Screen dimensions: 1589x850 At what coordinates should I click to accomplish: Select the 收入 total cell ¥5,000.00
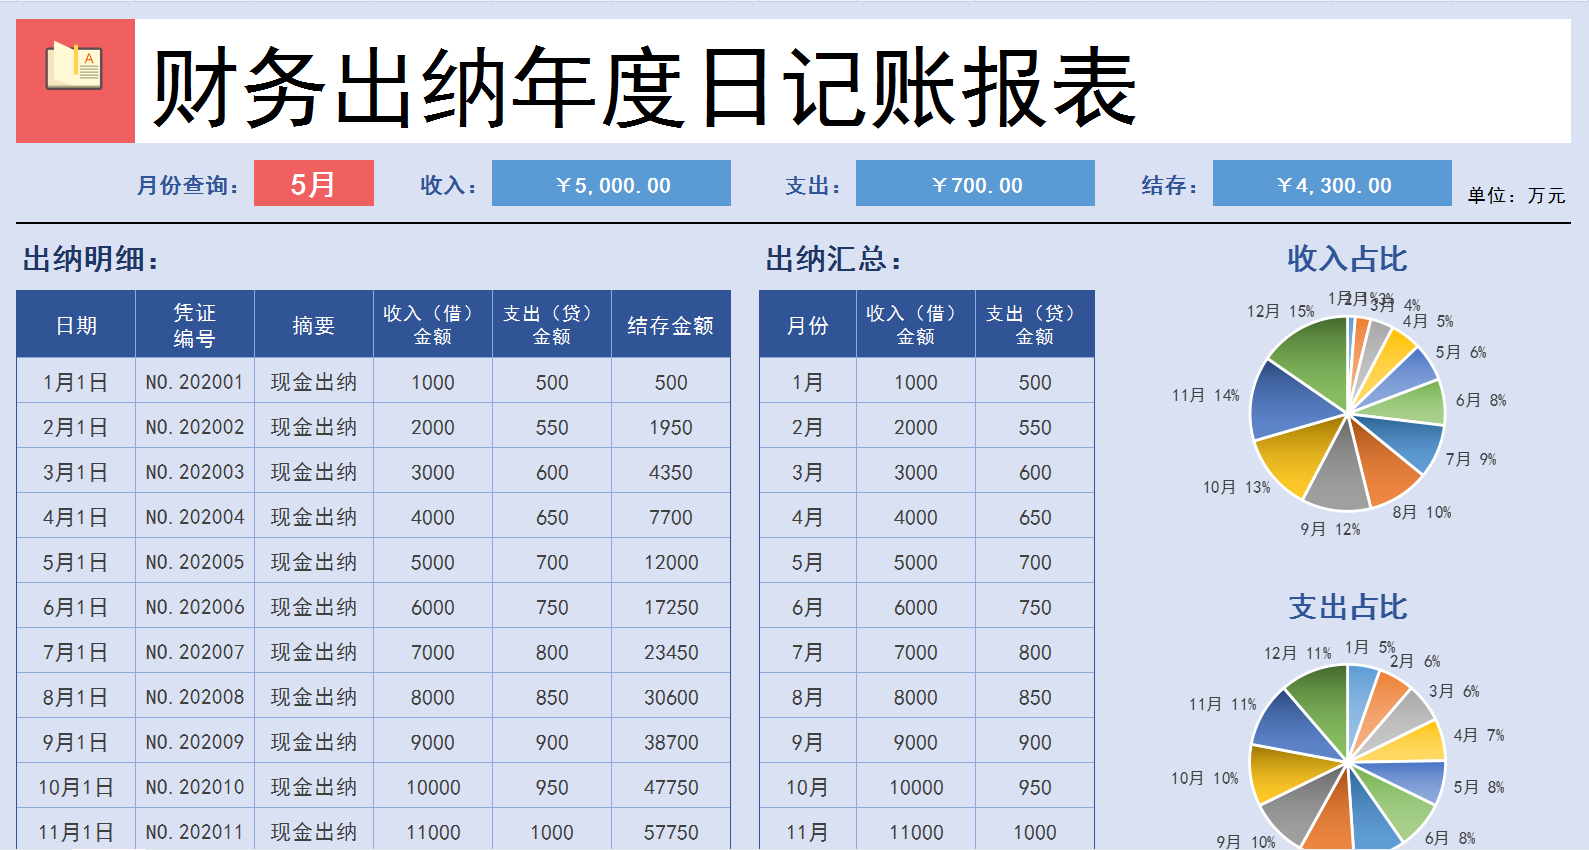[x=611, y=184]
